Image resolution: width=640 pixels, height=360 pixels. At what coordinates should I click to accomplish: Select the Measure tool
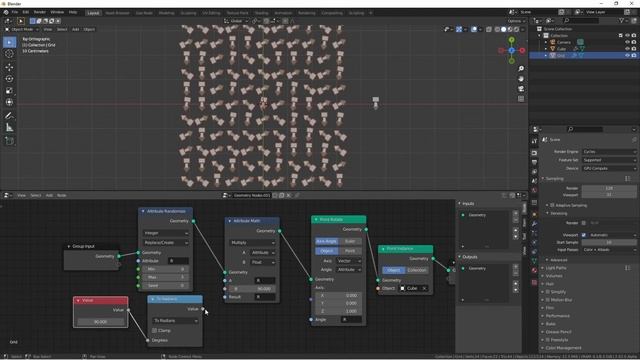coord(9,128)
